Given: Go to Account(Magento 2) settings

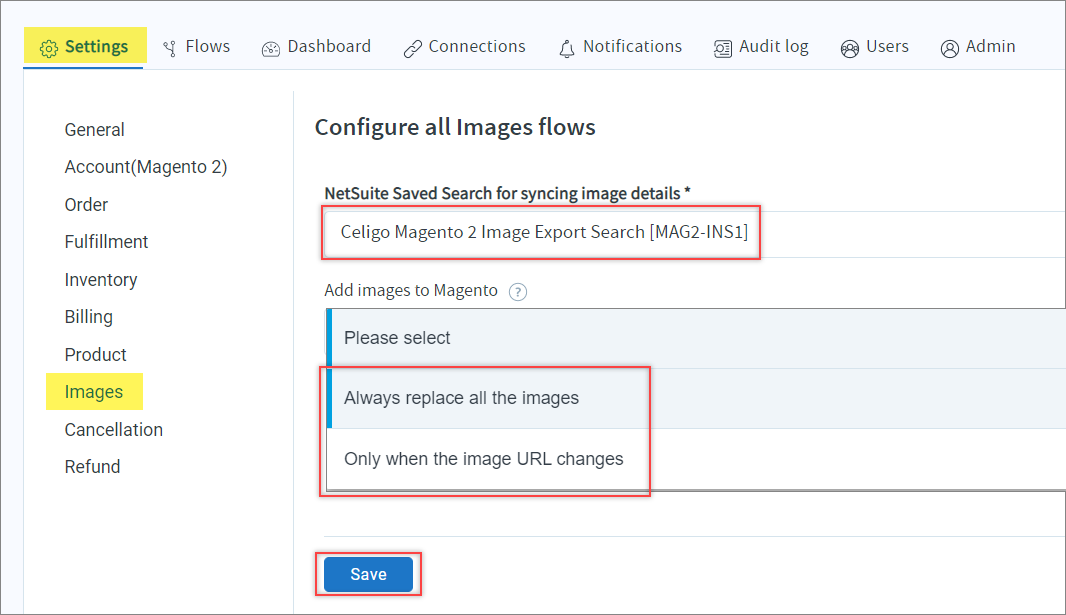Looking at the screenshot, I should [146, 167].
